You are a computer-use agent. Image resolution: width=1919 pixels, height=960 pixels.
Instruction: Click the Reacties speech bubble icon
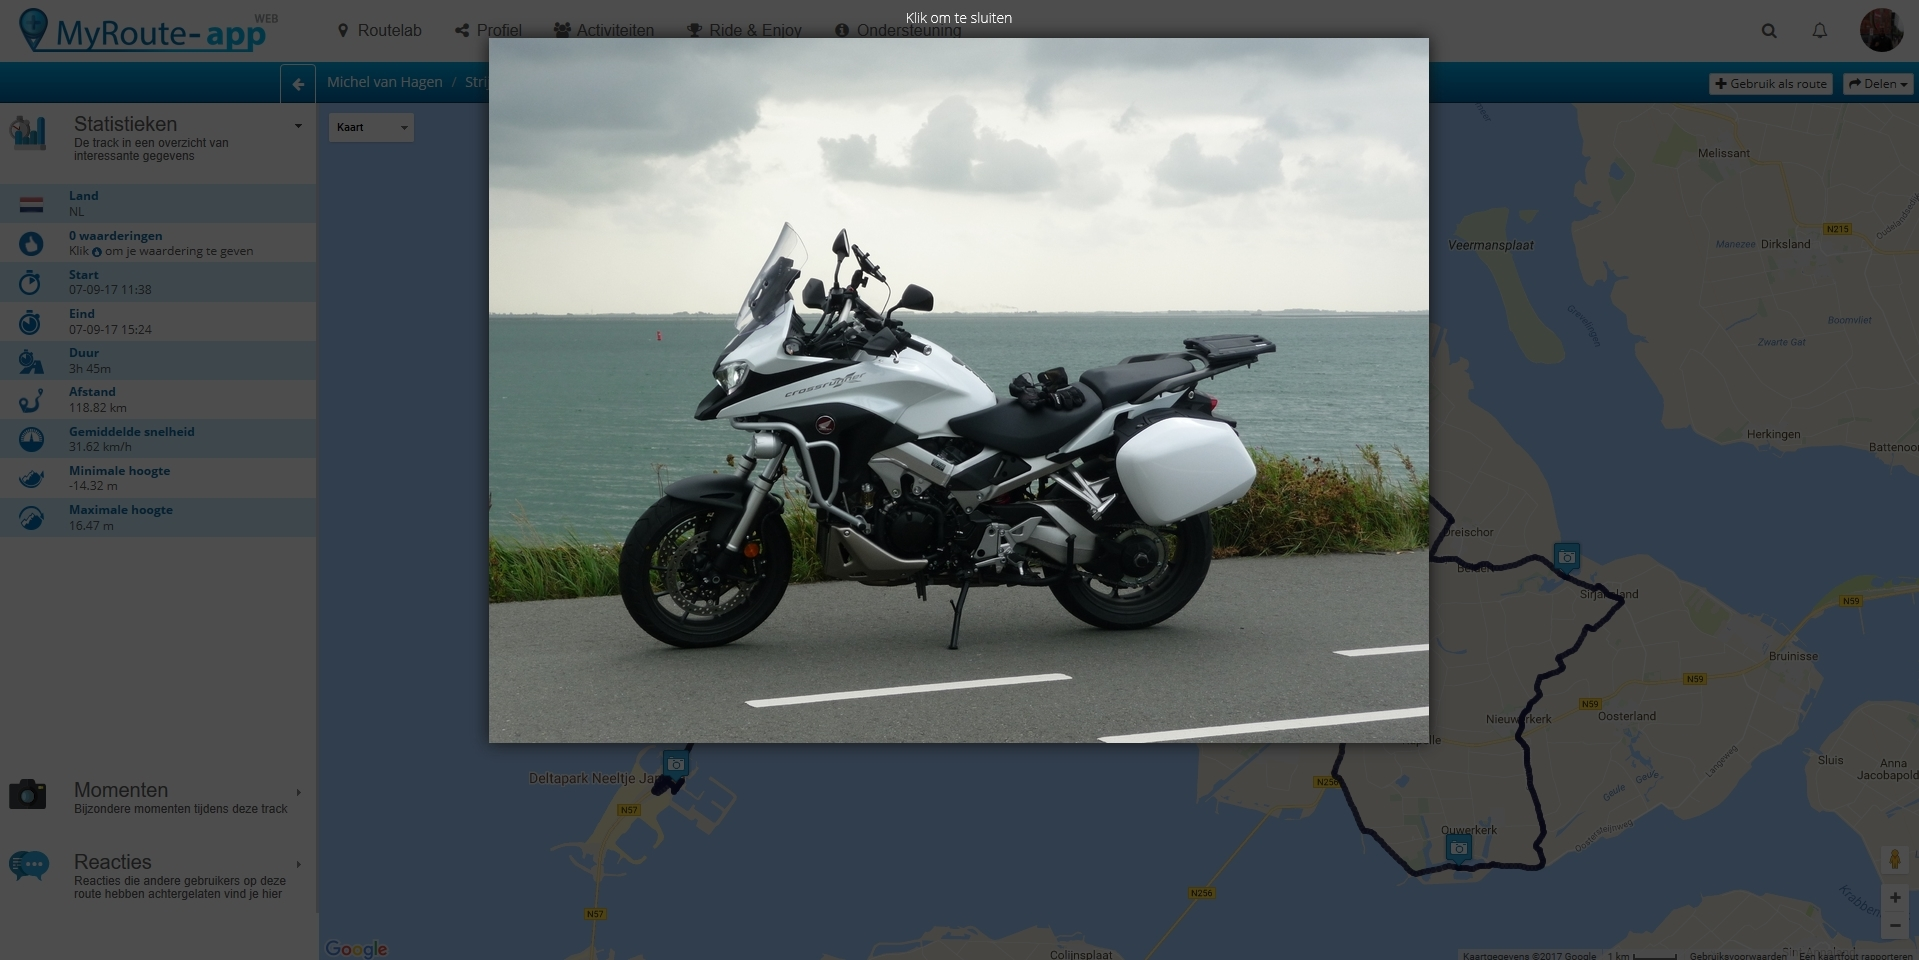(29, 866)
